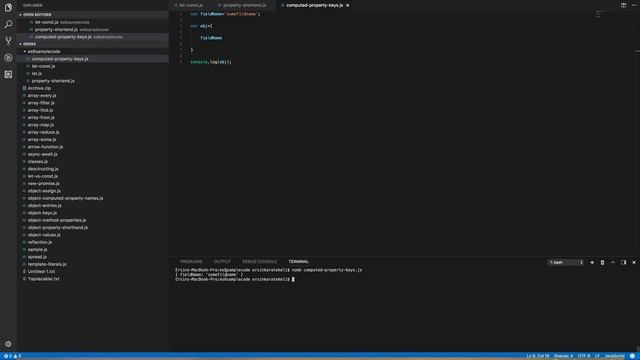
Task: Click the Spaces indentation setting
Action: coord(563,356)
